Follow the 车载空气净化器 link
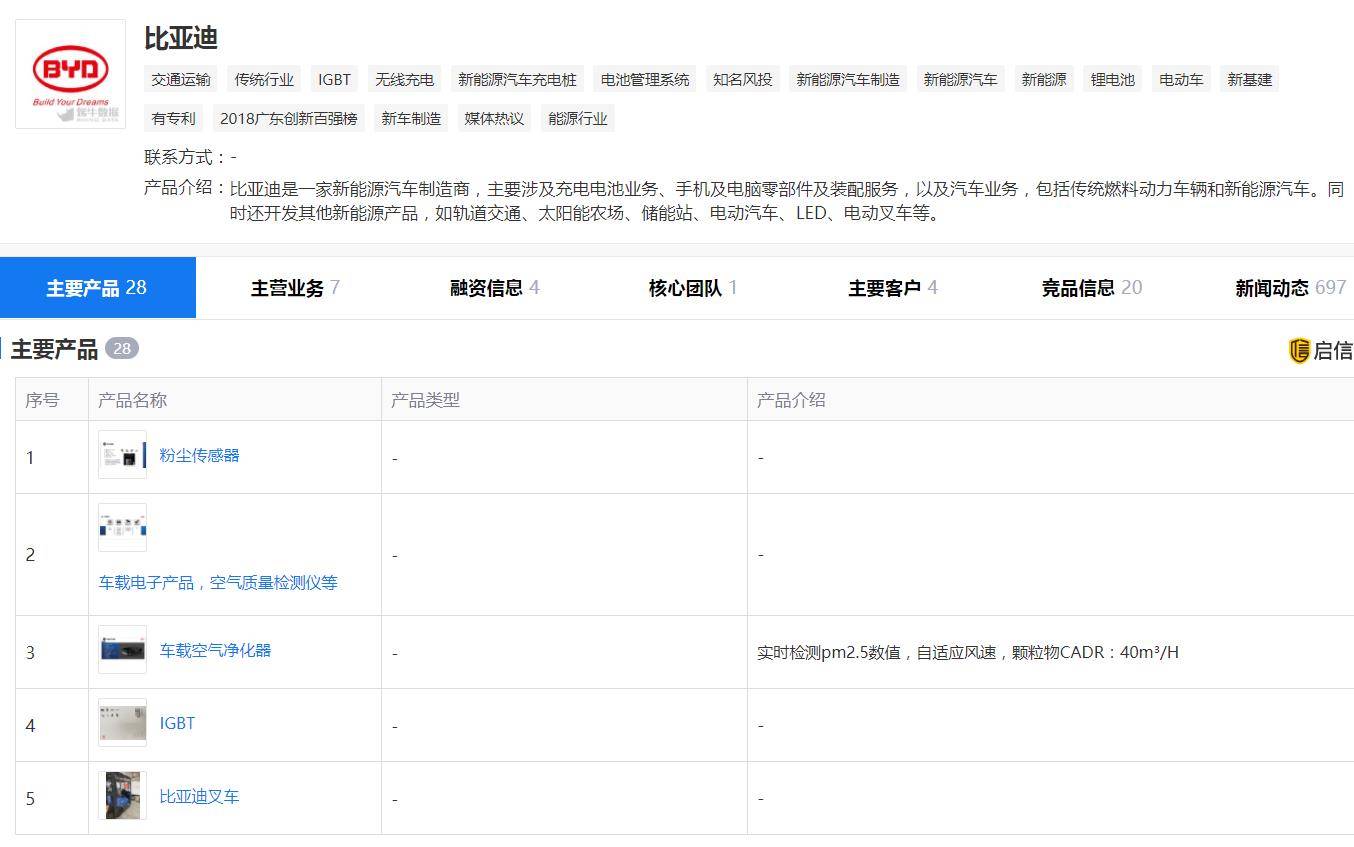This screenshot has width=1354, height=847. 215,650
